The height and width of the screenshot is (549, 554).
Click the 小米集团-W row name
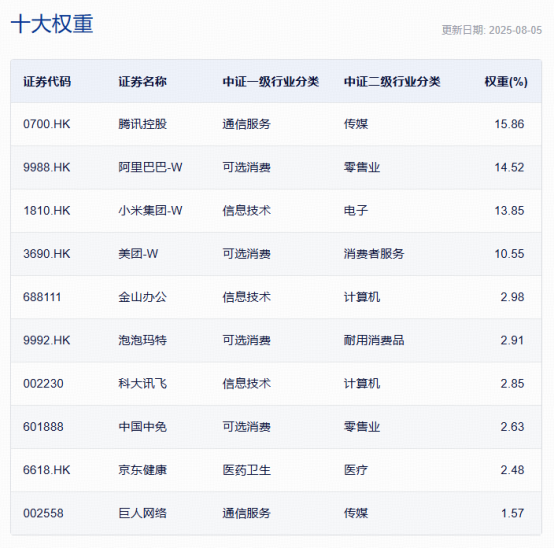150,211
